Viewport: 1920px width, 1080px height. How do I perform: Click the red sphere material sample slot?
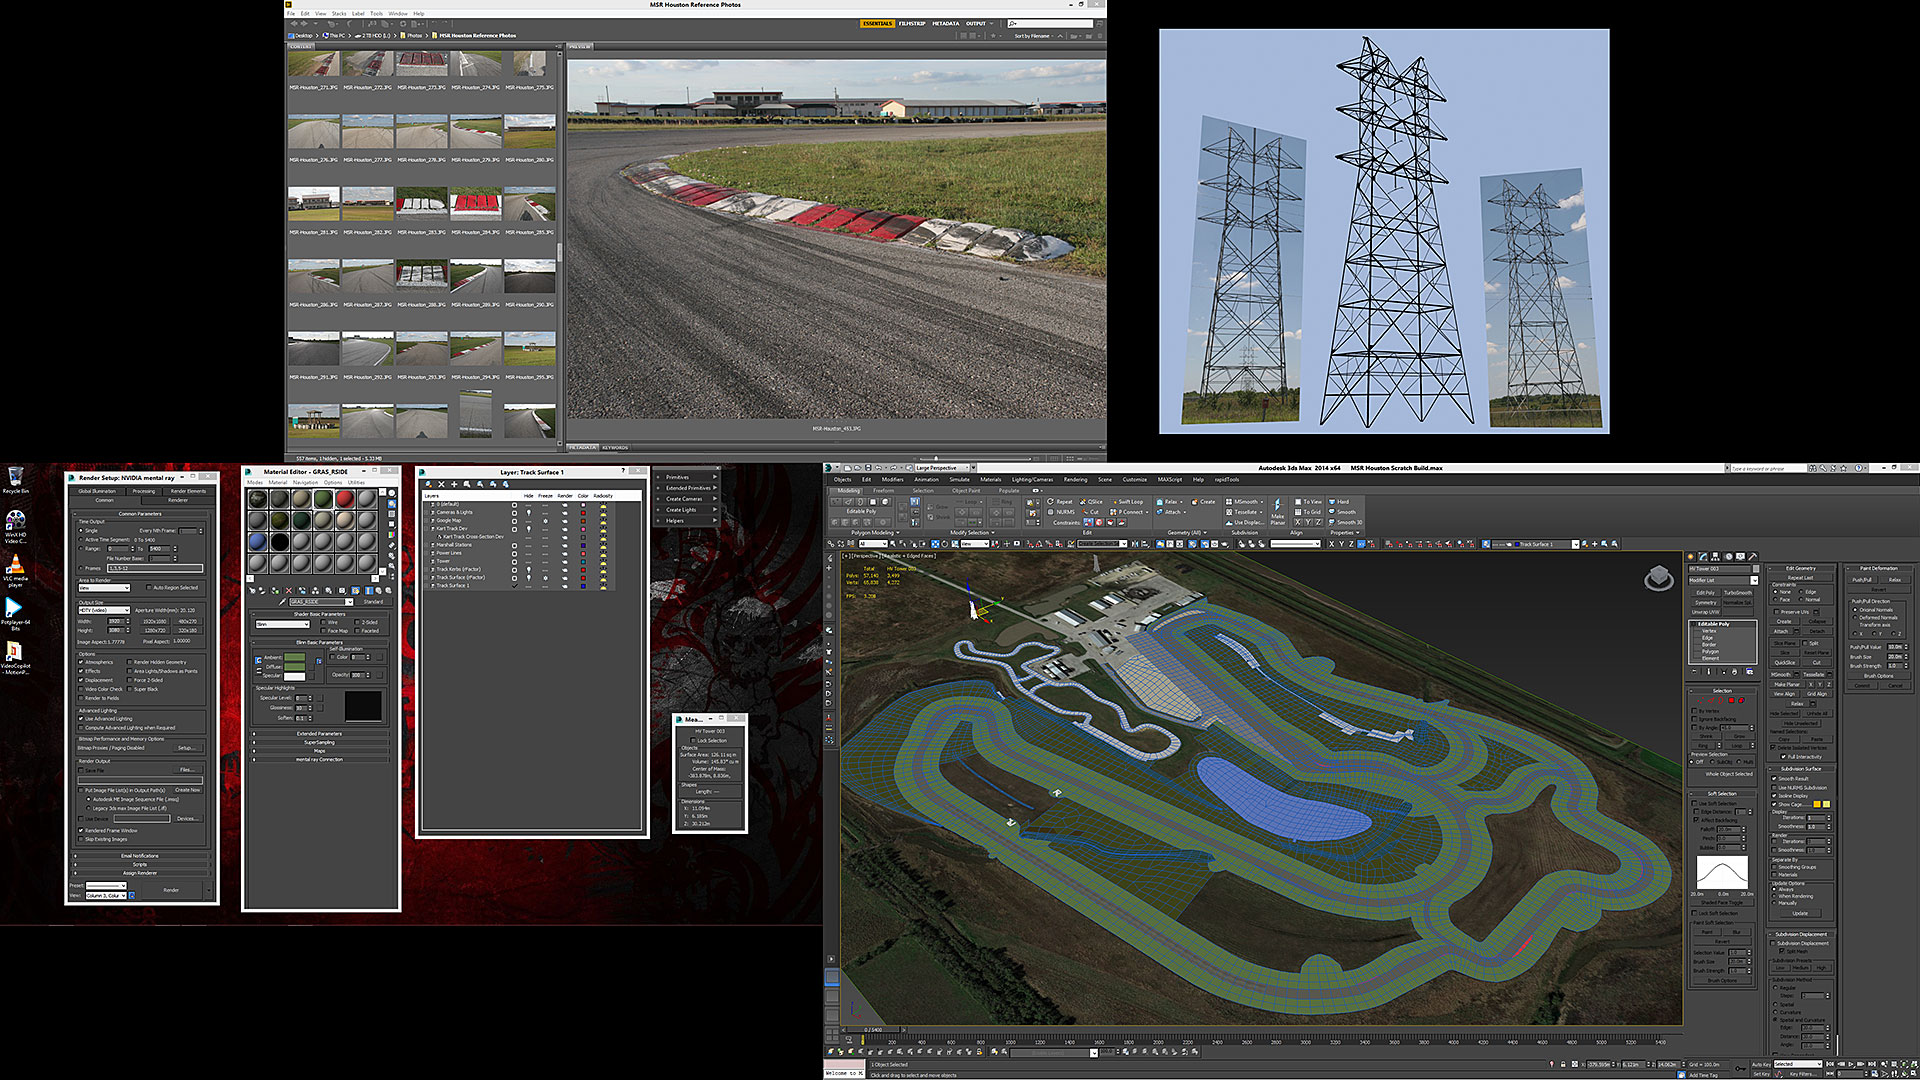(345, 498)
